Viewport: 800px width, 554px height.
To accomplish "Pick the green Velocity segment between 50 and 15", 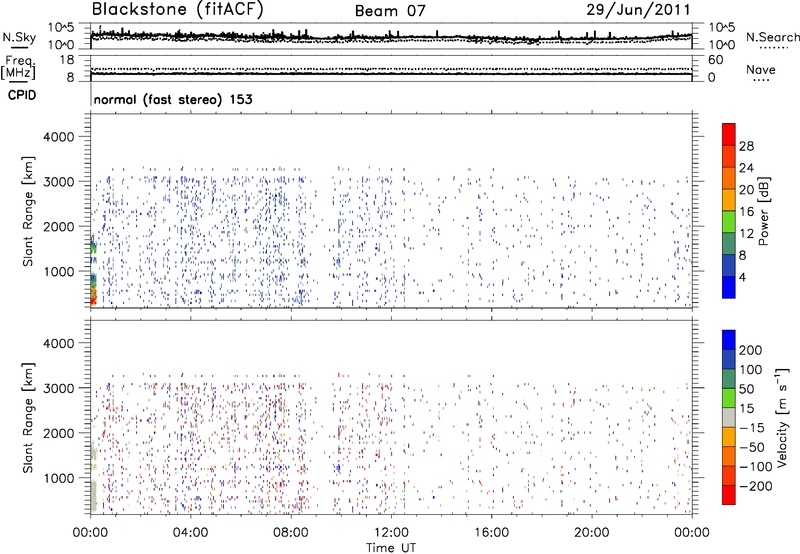I will pos(729,398).
